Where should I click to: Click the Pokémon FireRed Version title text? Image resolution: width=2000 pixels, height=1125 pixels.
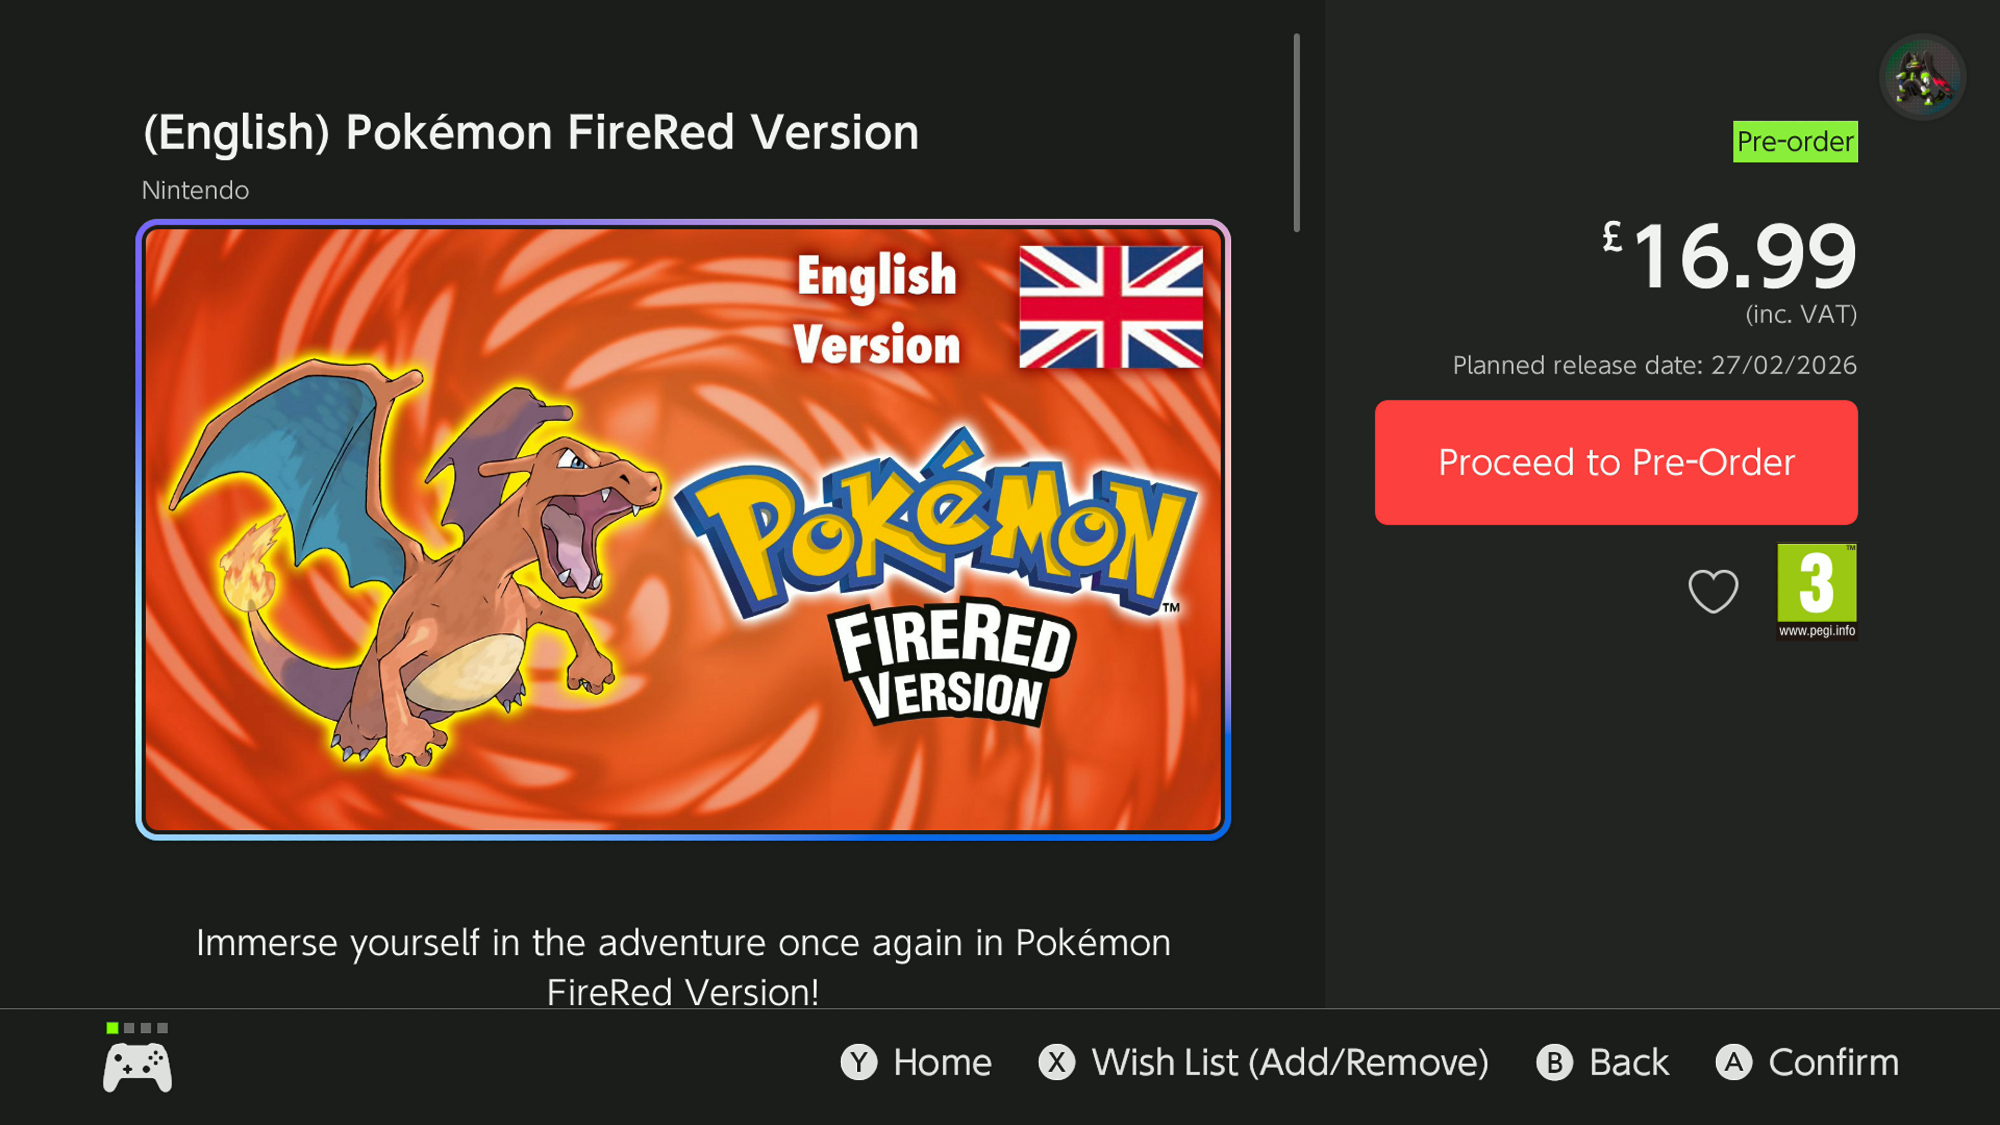[x=531, y=132]
